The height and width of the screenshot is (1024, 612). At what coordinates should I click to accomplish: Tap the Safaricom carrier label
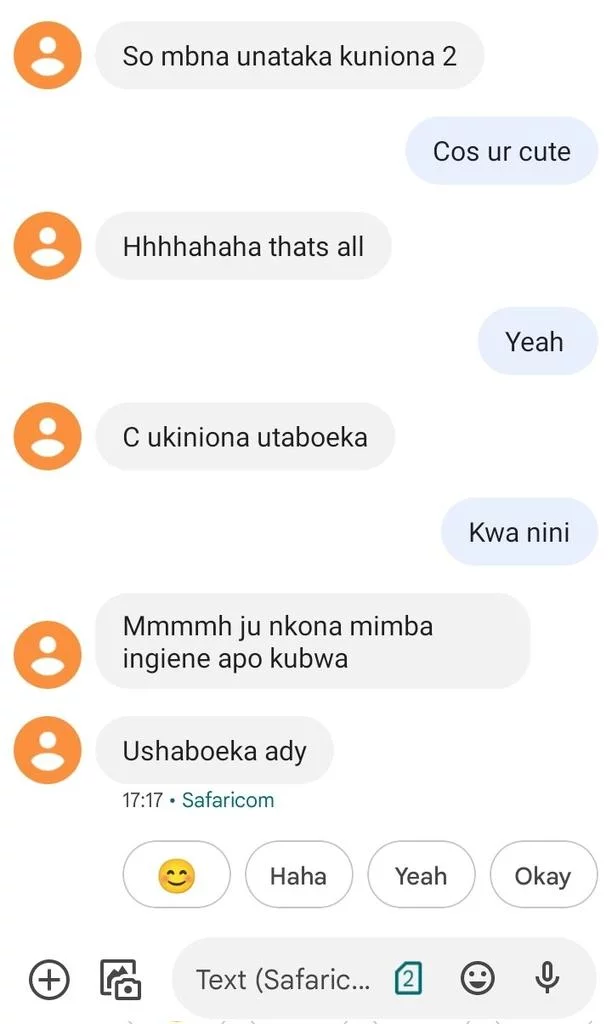228,800
